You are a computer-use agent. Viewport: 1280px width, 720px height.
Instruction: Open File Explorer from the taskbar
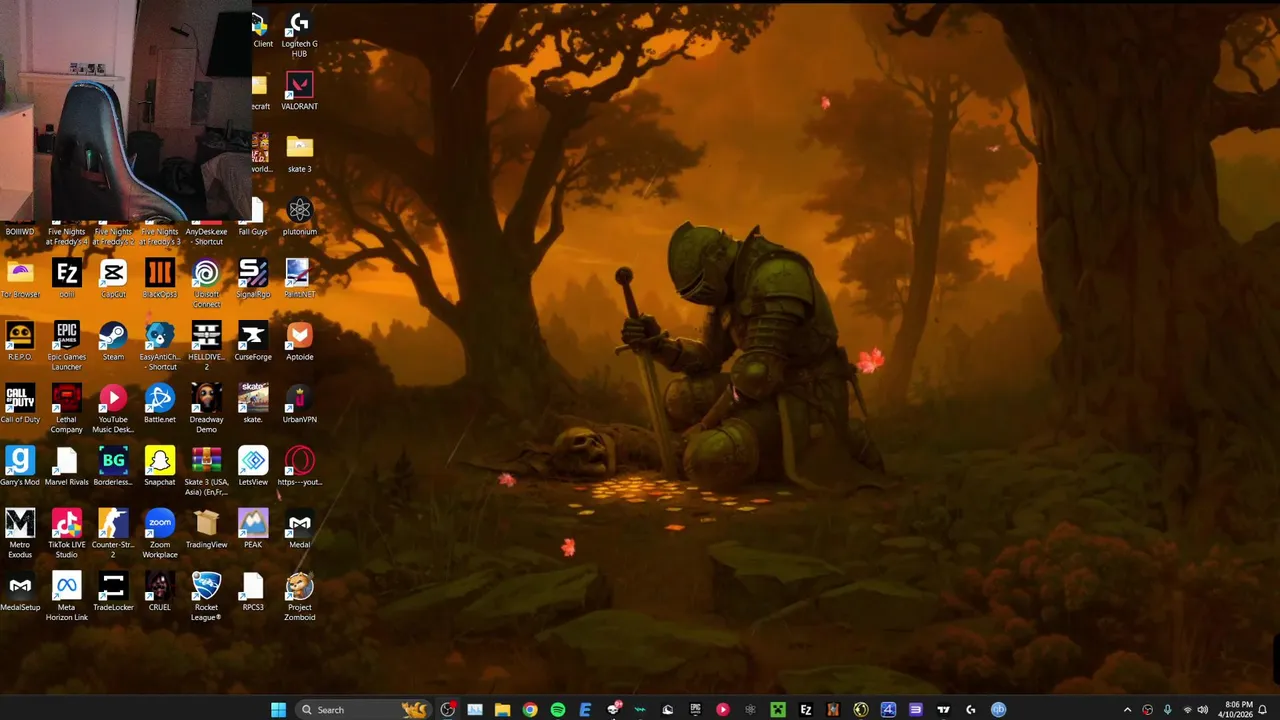502,710
